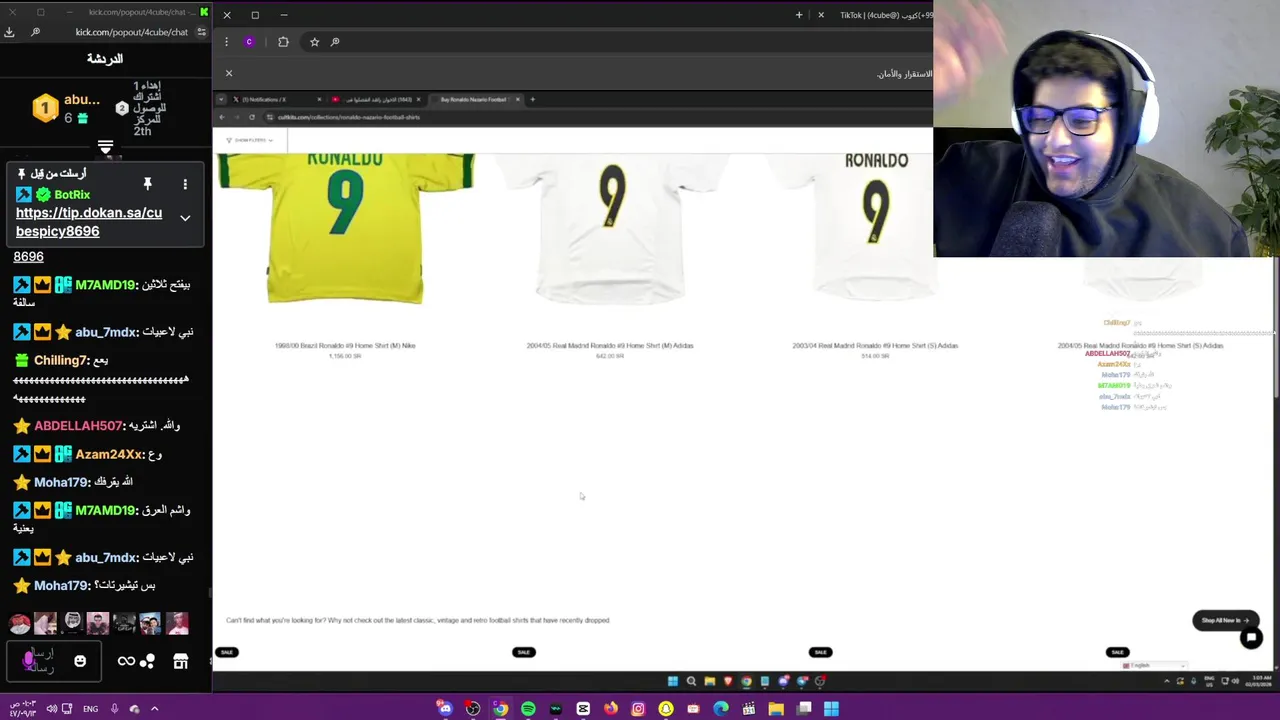Bookmark page with the star icon
Viewport: 1280px width, 720px height.
click(314, 42)
